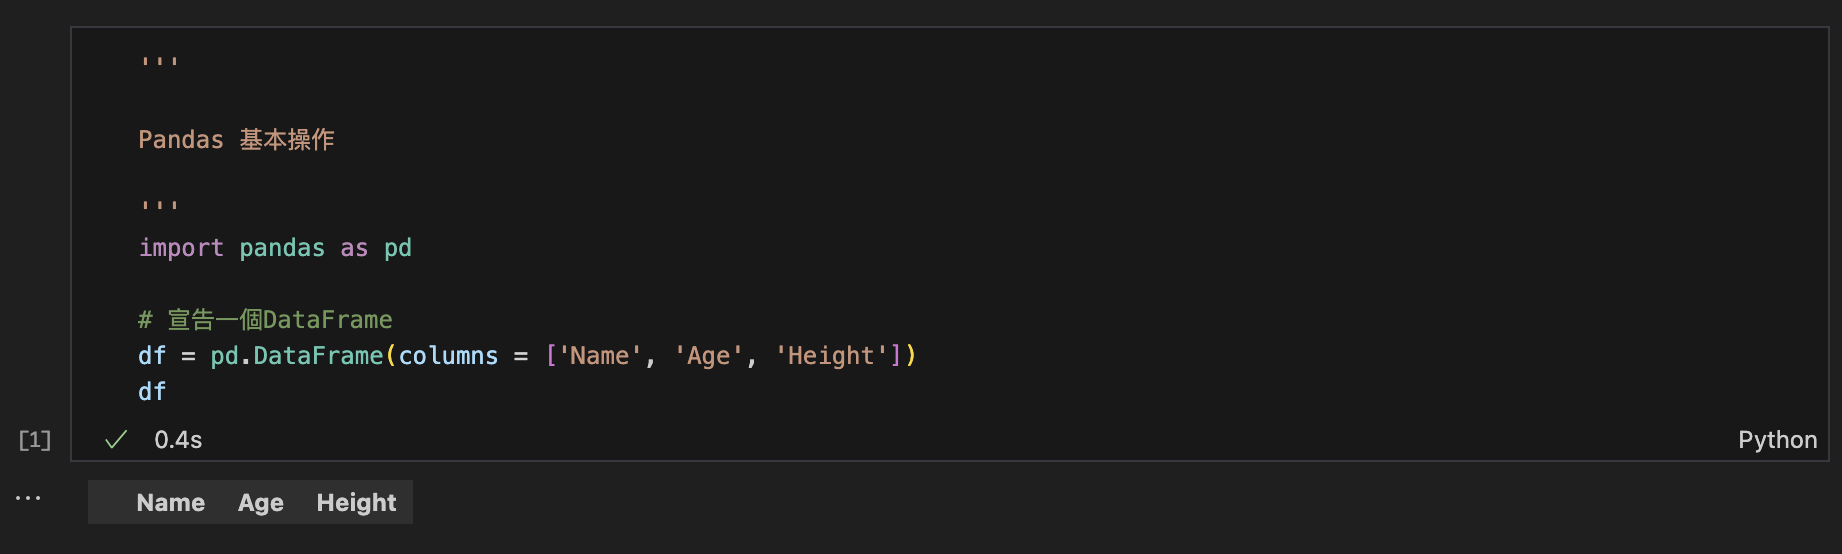1842x554 pixels.
Task: Place cursor on the last df line
Action: click(x=152, y=392)
